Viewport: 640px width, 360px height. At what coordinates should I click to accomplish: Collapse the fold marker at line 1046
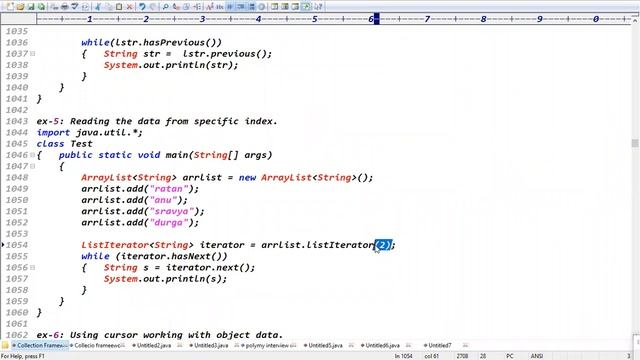click(x=33, y=155)
